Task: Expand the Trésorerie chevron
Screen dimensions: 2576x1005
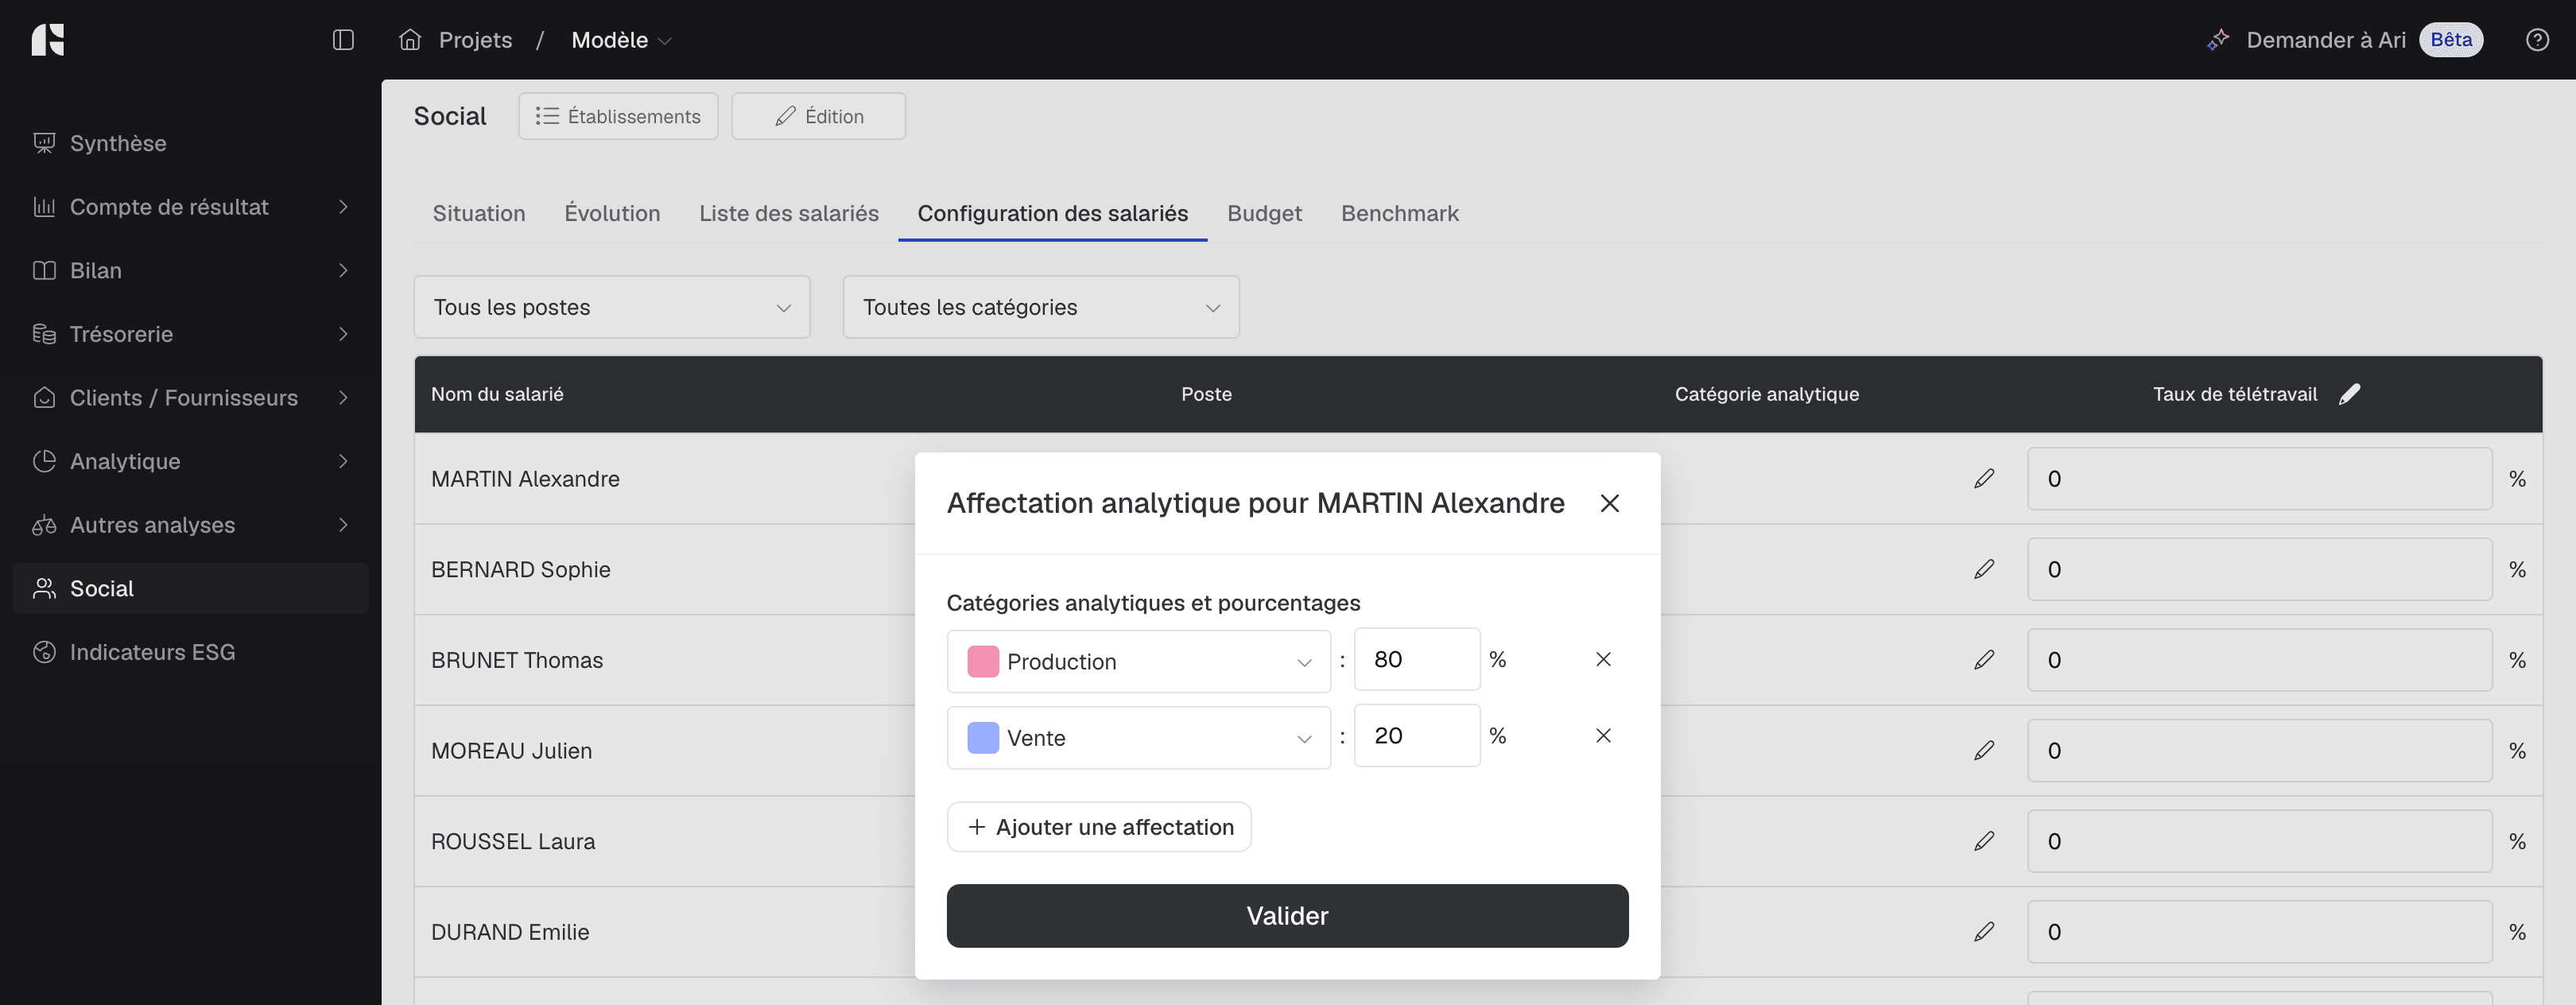Action: pos(343,334)
